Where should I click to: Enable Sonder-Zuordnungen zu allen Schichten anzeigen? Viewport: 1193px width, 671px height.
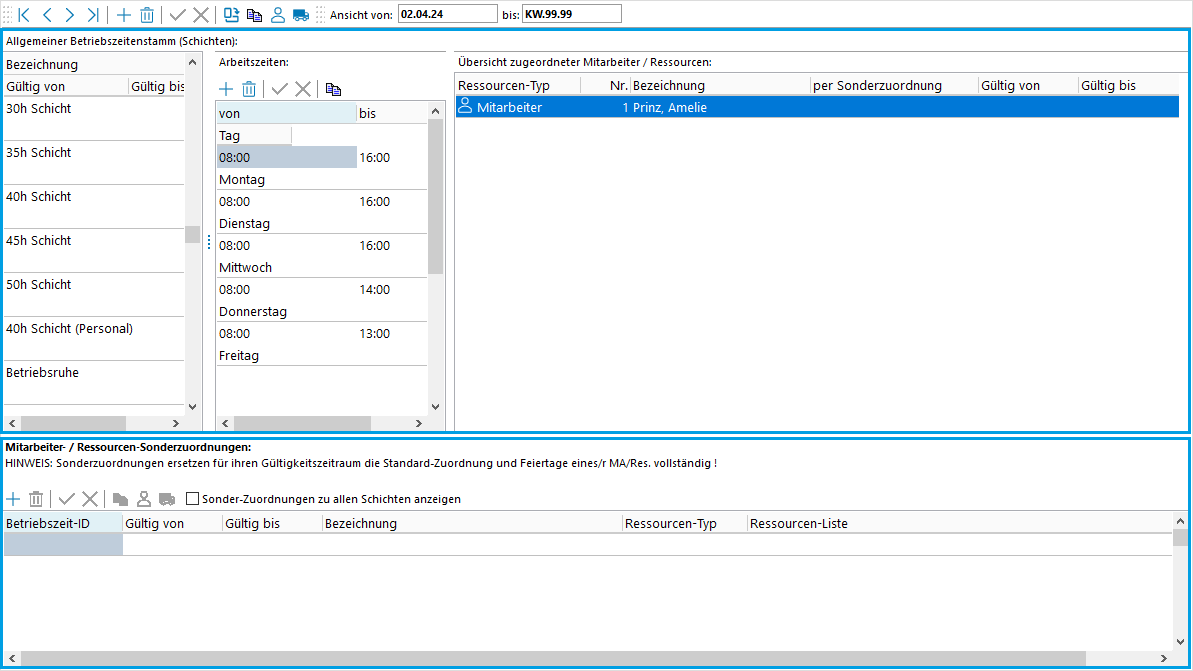click(x=193, y=499)
